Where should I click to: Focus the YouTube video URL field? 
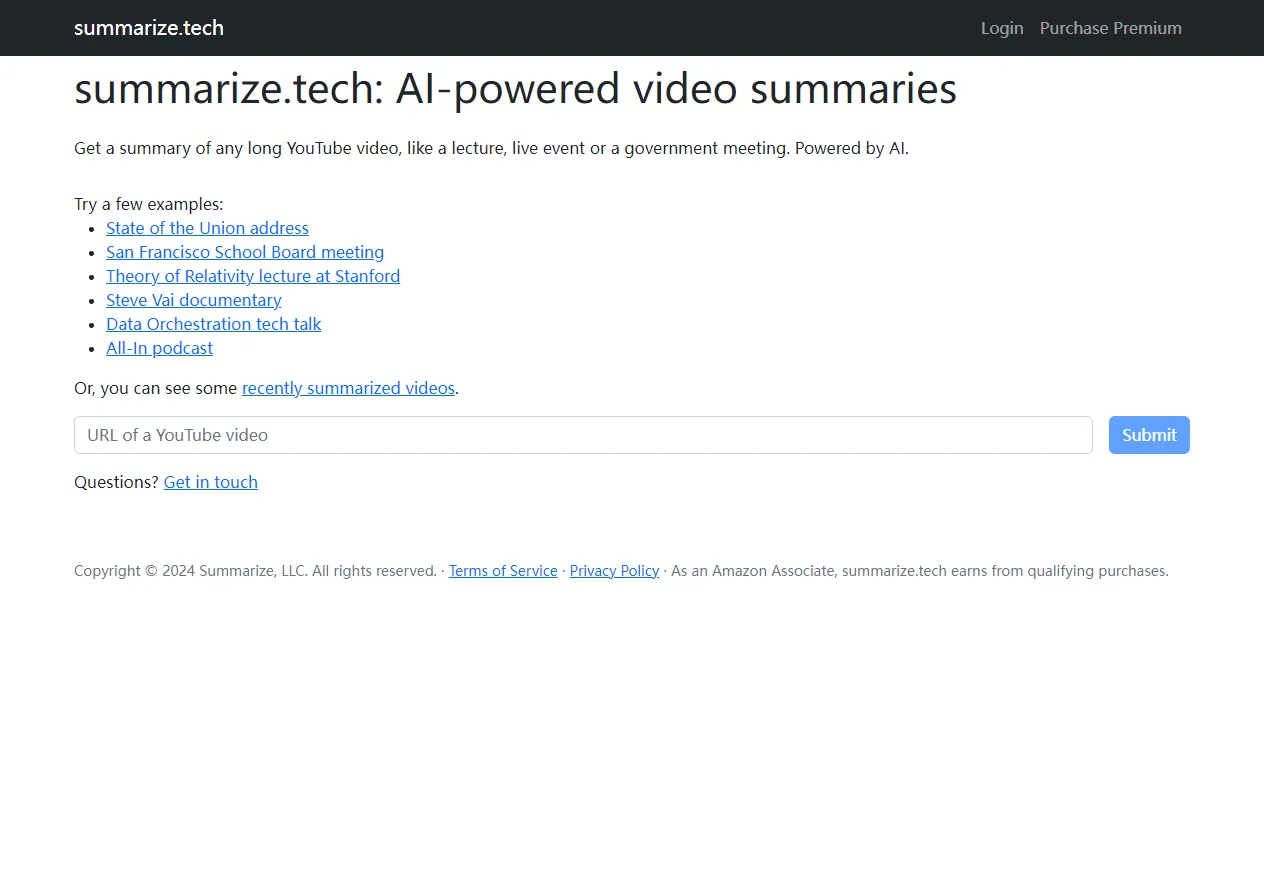(583, 435)
